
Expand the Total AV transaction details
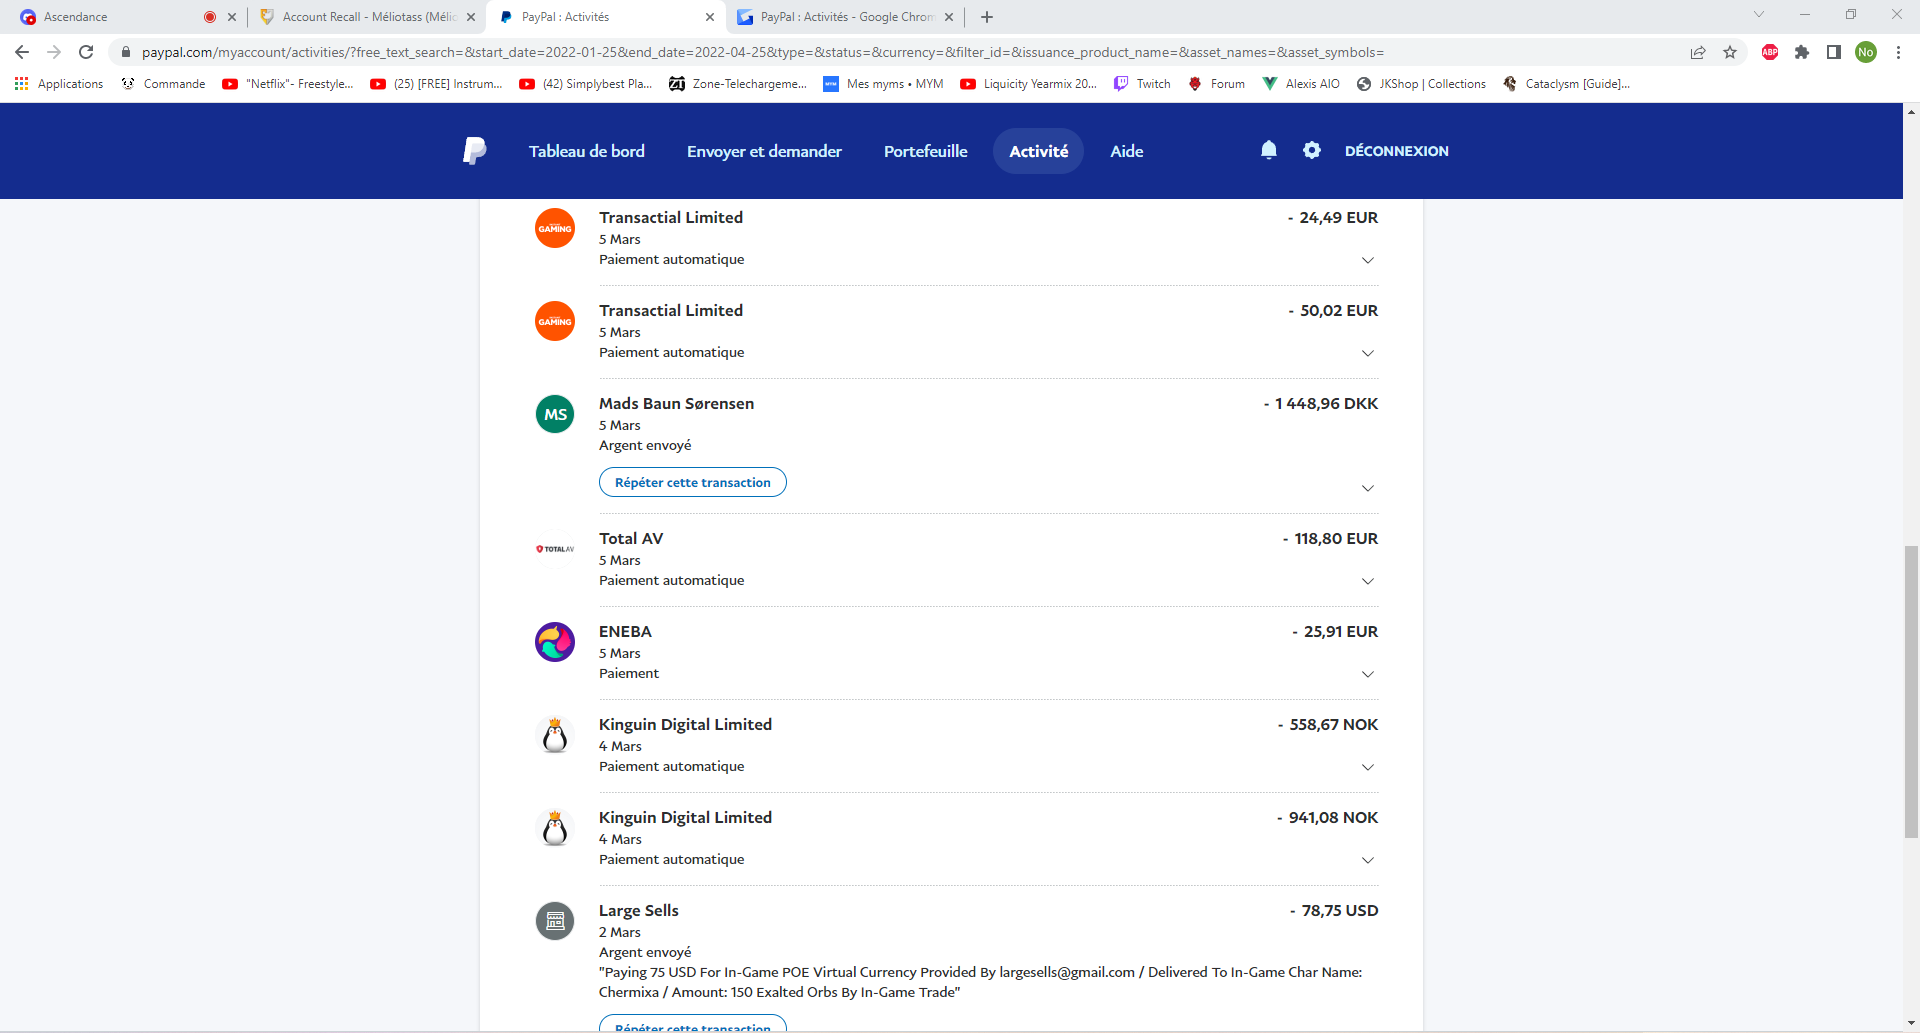coord(1368,581)
